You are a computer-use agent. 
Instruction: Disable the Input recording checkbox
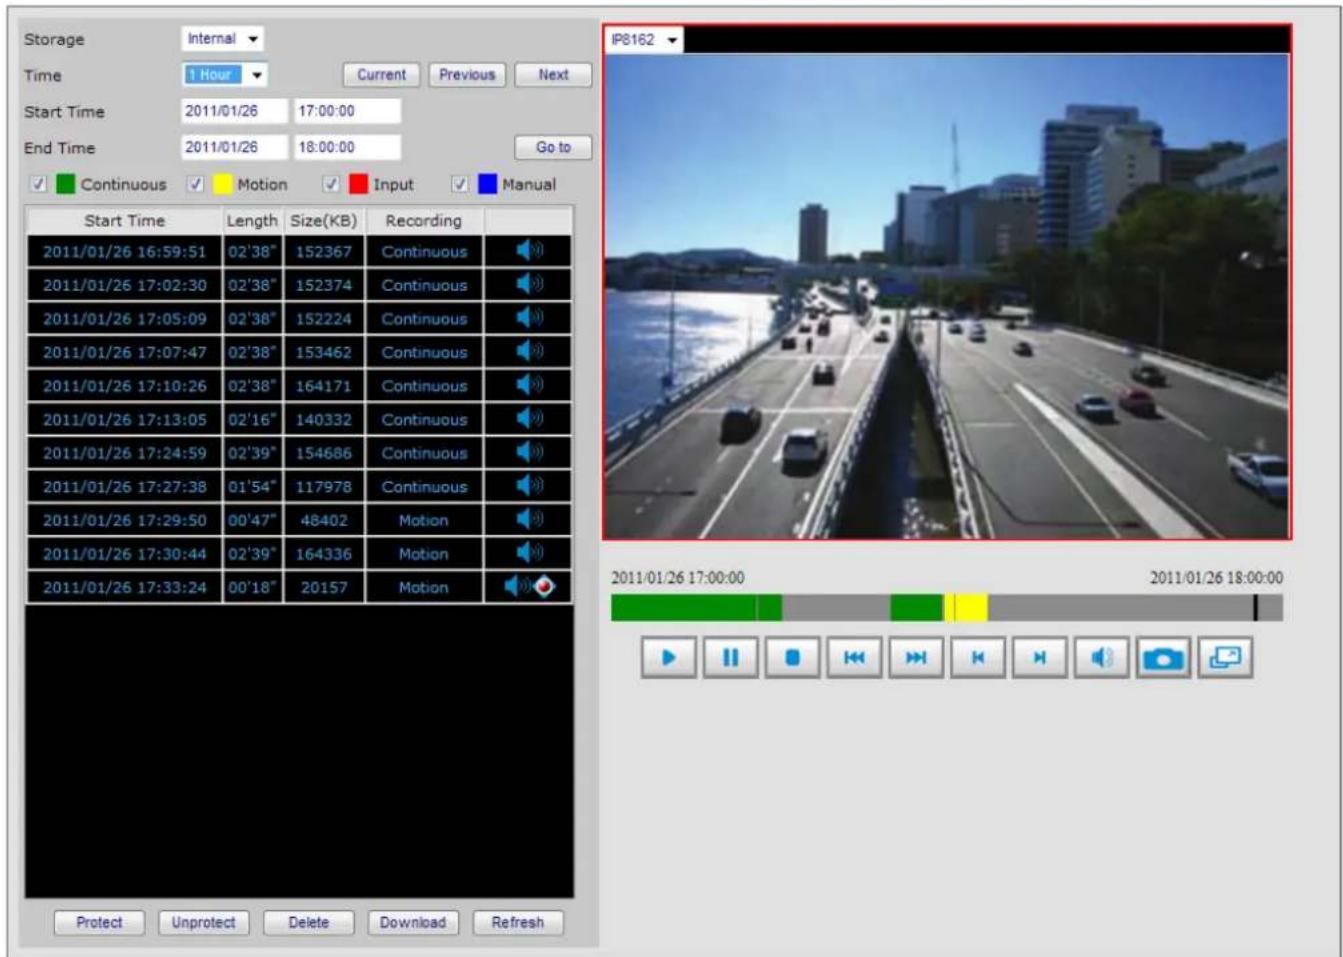(x=331, y=184)
